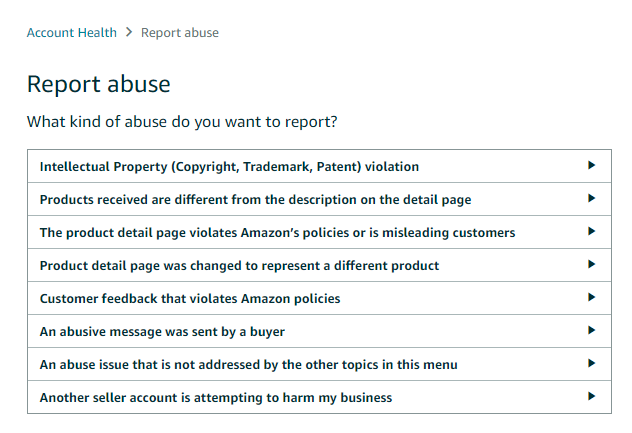The image size is (632, 433).
Task: Click the chevron separator after Account Health
Action: 129,32
